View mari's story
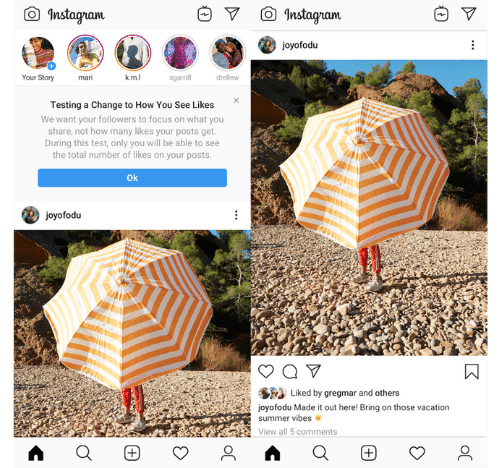 coord(85,53)
